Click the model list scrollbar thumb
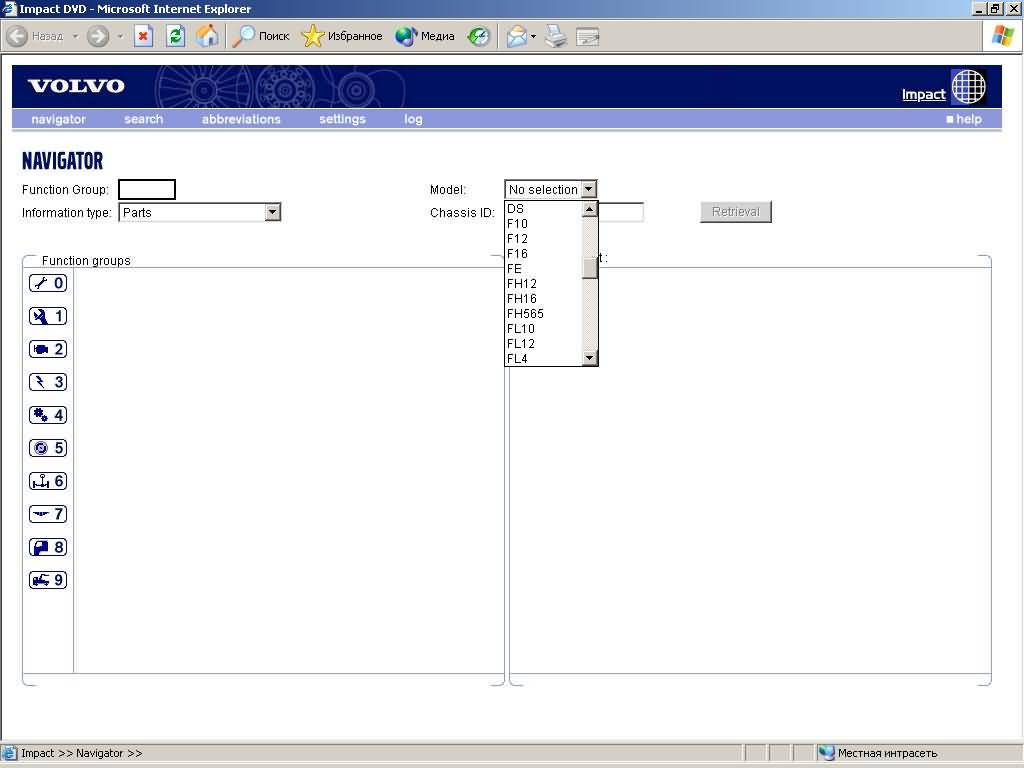 589,268
